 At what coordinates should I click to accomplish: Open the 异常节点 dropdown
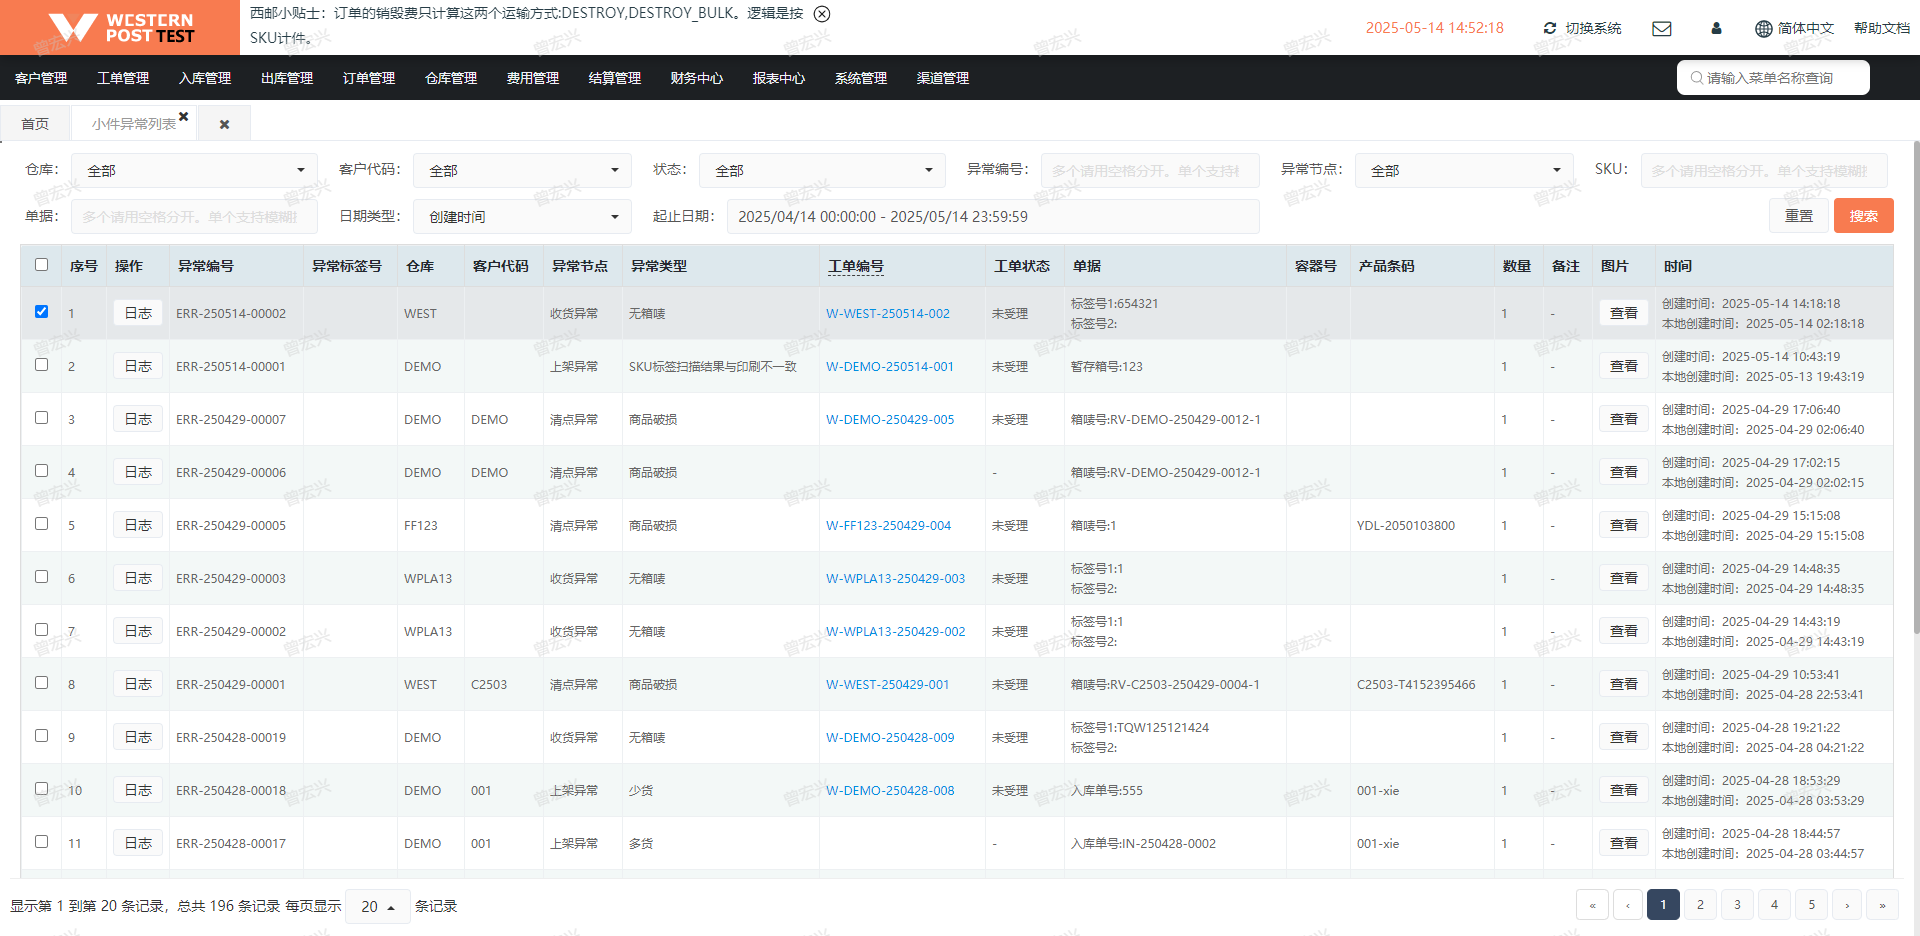pos(1464,171)
